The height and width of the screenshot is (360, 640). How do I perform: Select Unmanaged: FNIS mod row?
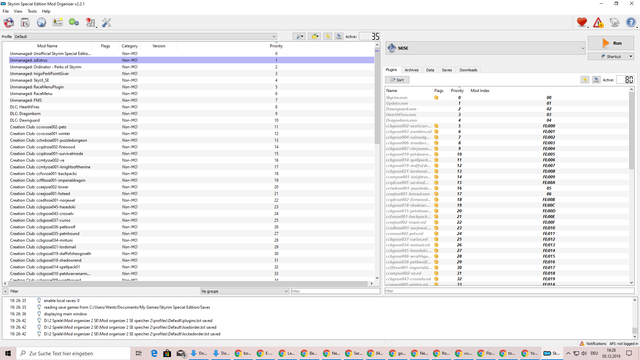coord(191,100)
